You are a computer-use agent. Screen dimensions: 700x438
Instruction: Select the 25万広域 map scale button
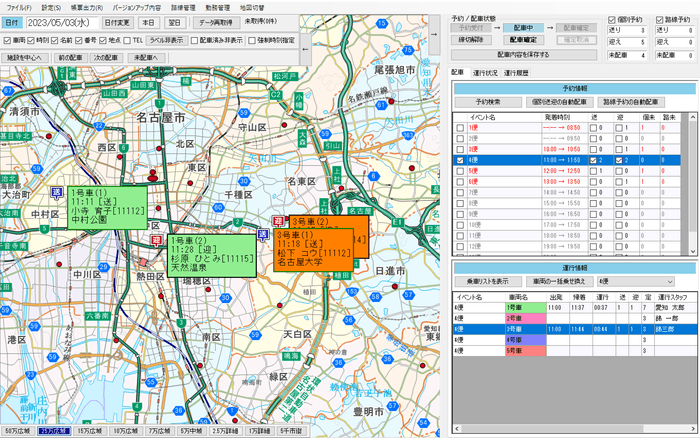[x=51, y=430]
